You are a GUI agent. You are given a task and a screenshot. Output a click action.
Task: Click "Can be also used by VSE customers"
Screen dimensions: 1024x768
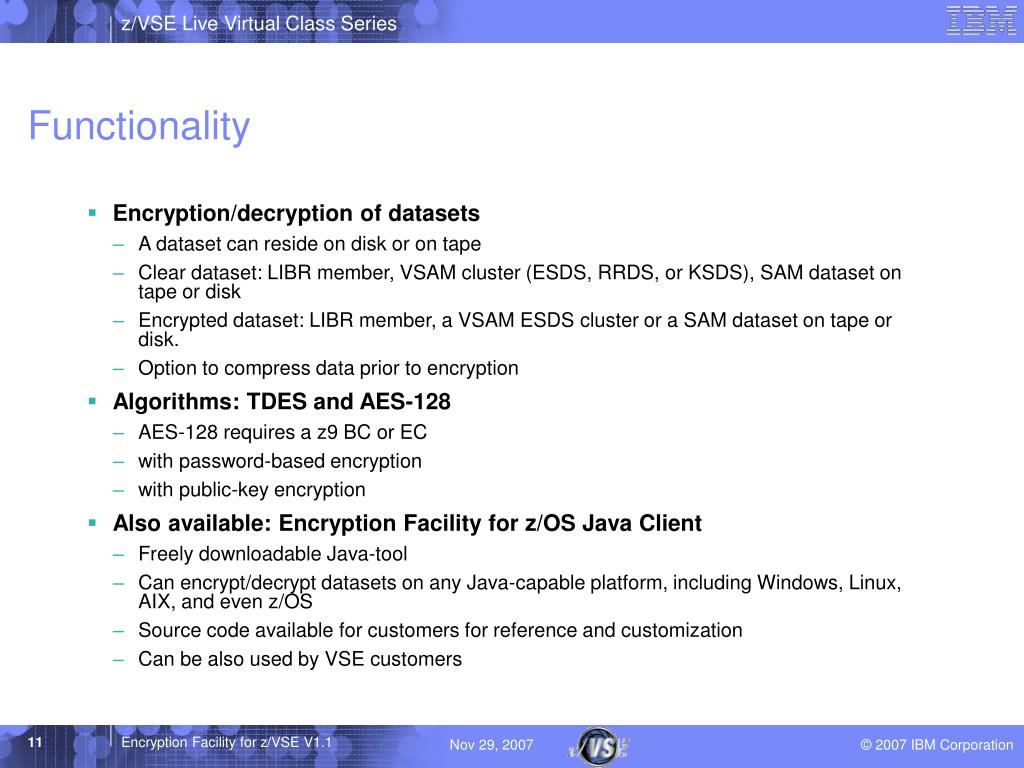tap(300, 659)
